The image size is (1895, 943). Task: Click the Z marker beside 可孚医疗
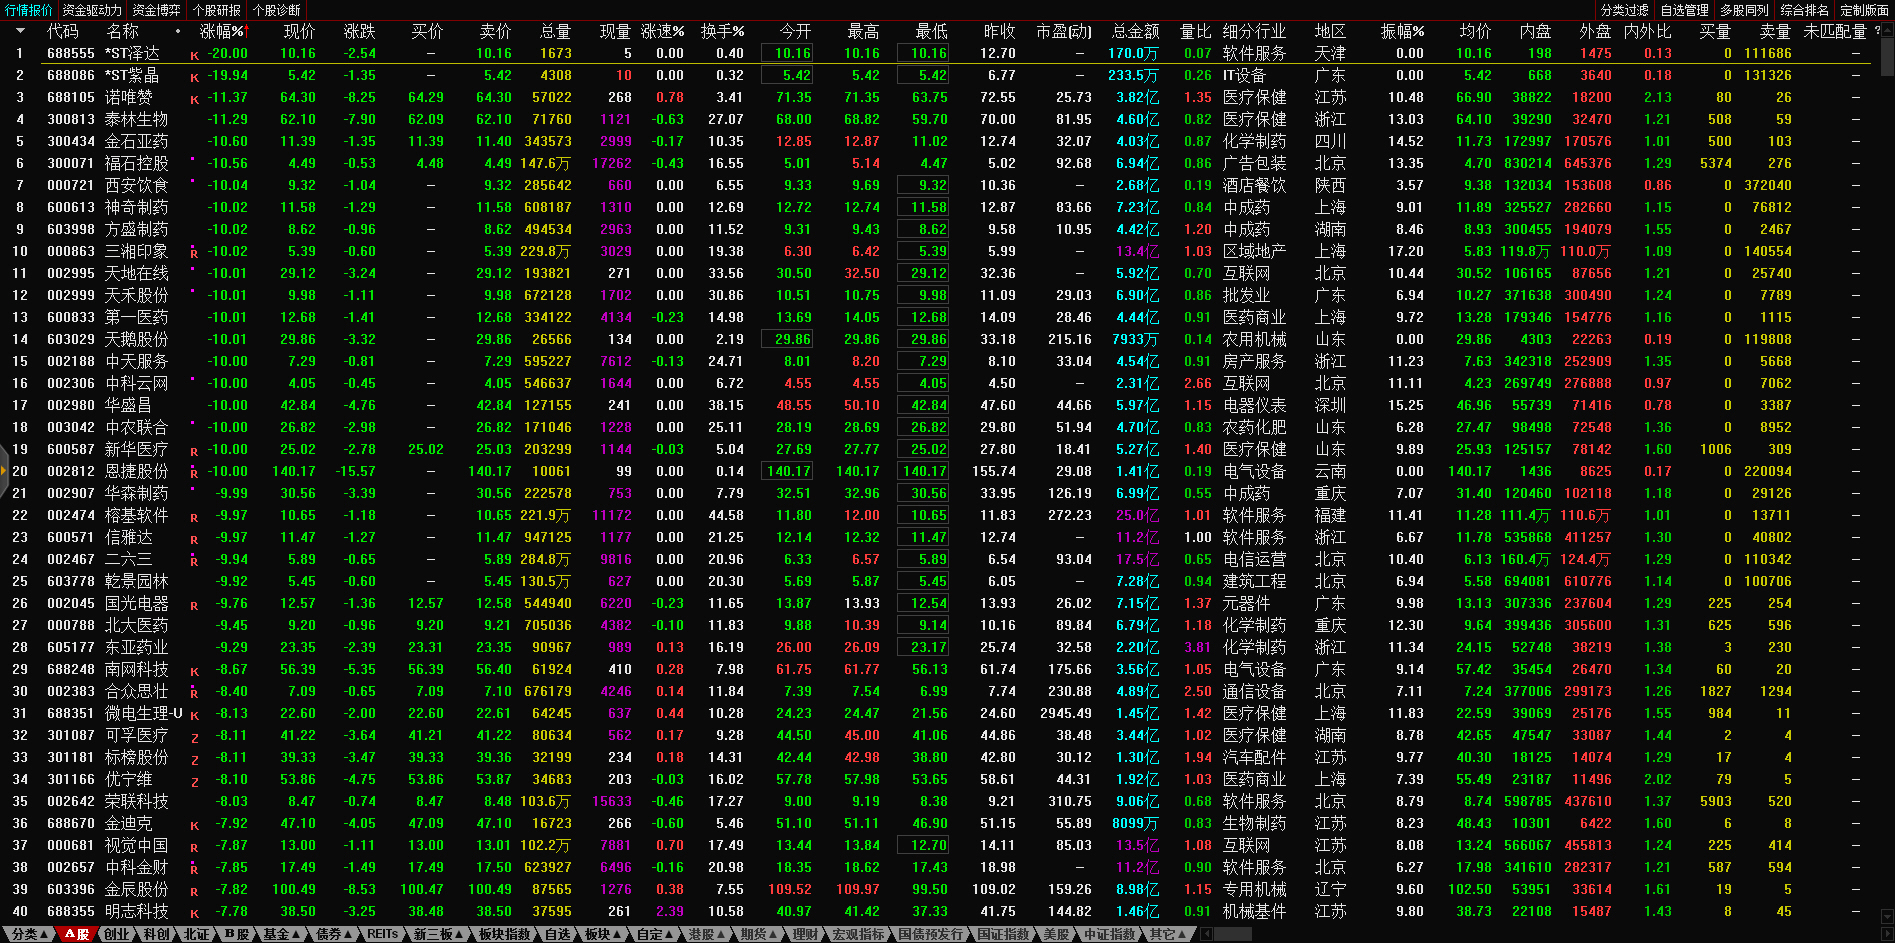click(194, 737)
